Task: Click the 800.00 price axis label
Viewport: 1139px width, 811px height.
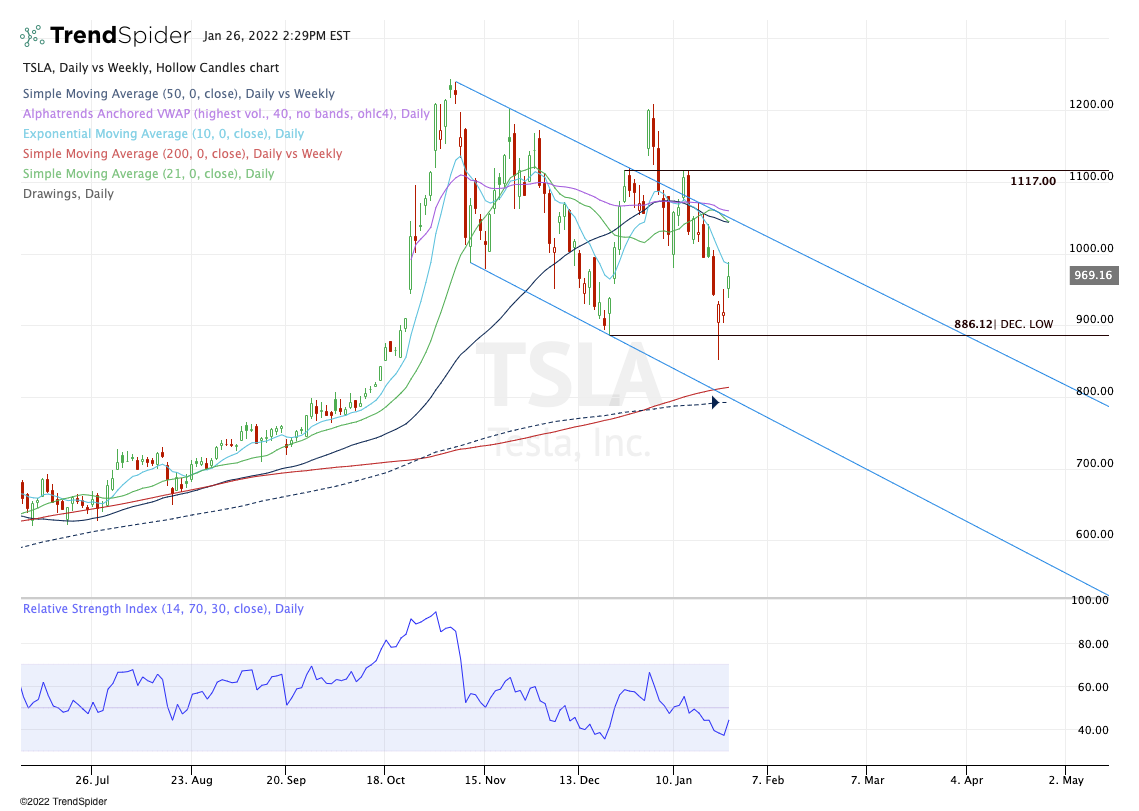Action: 1095,391
